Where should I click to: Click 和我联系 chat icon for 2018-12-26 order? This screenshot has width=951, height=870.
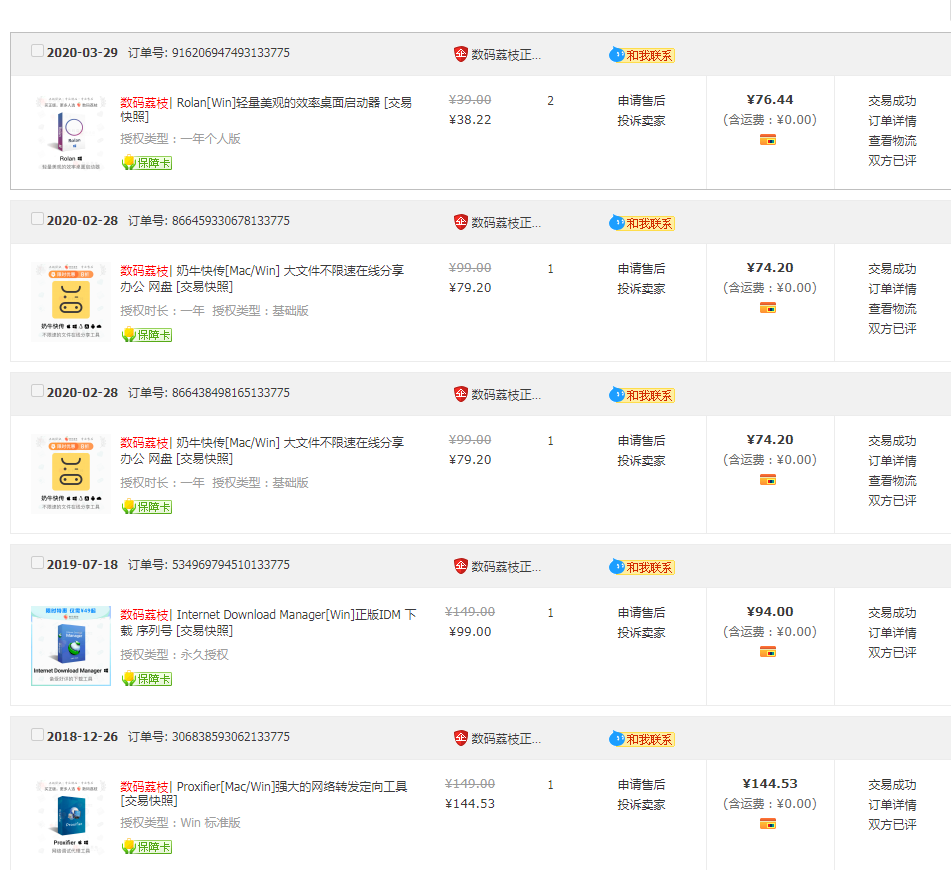tap(642, 739)
